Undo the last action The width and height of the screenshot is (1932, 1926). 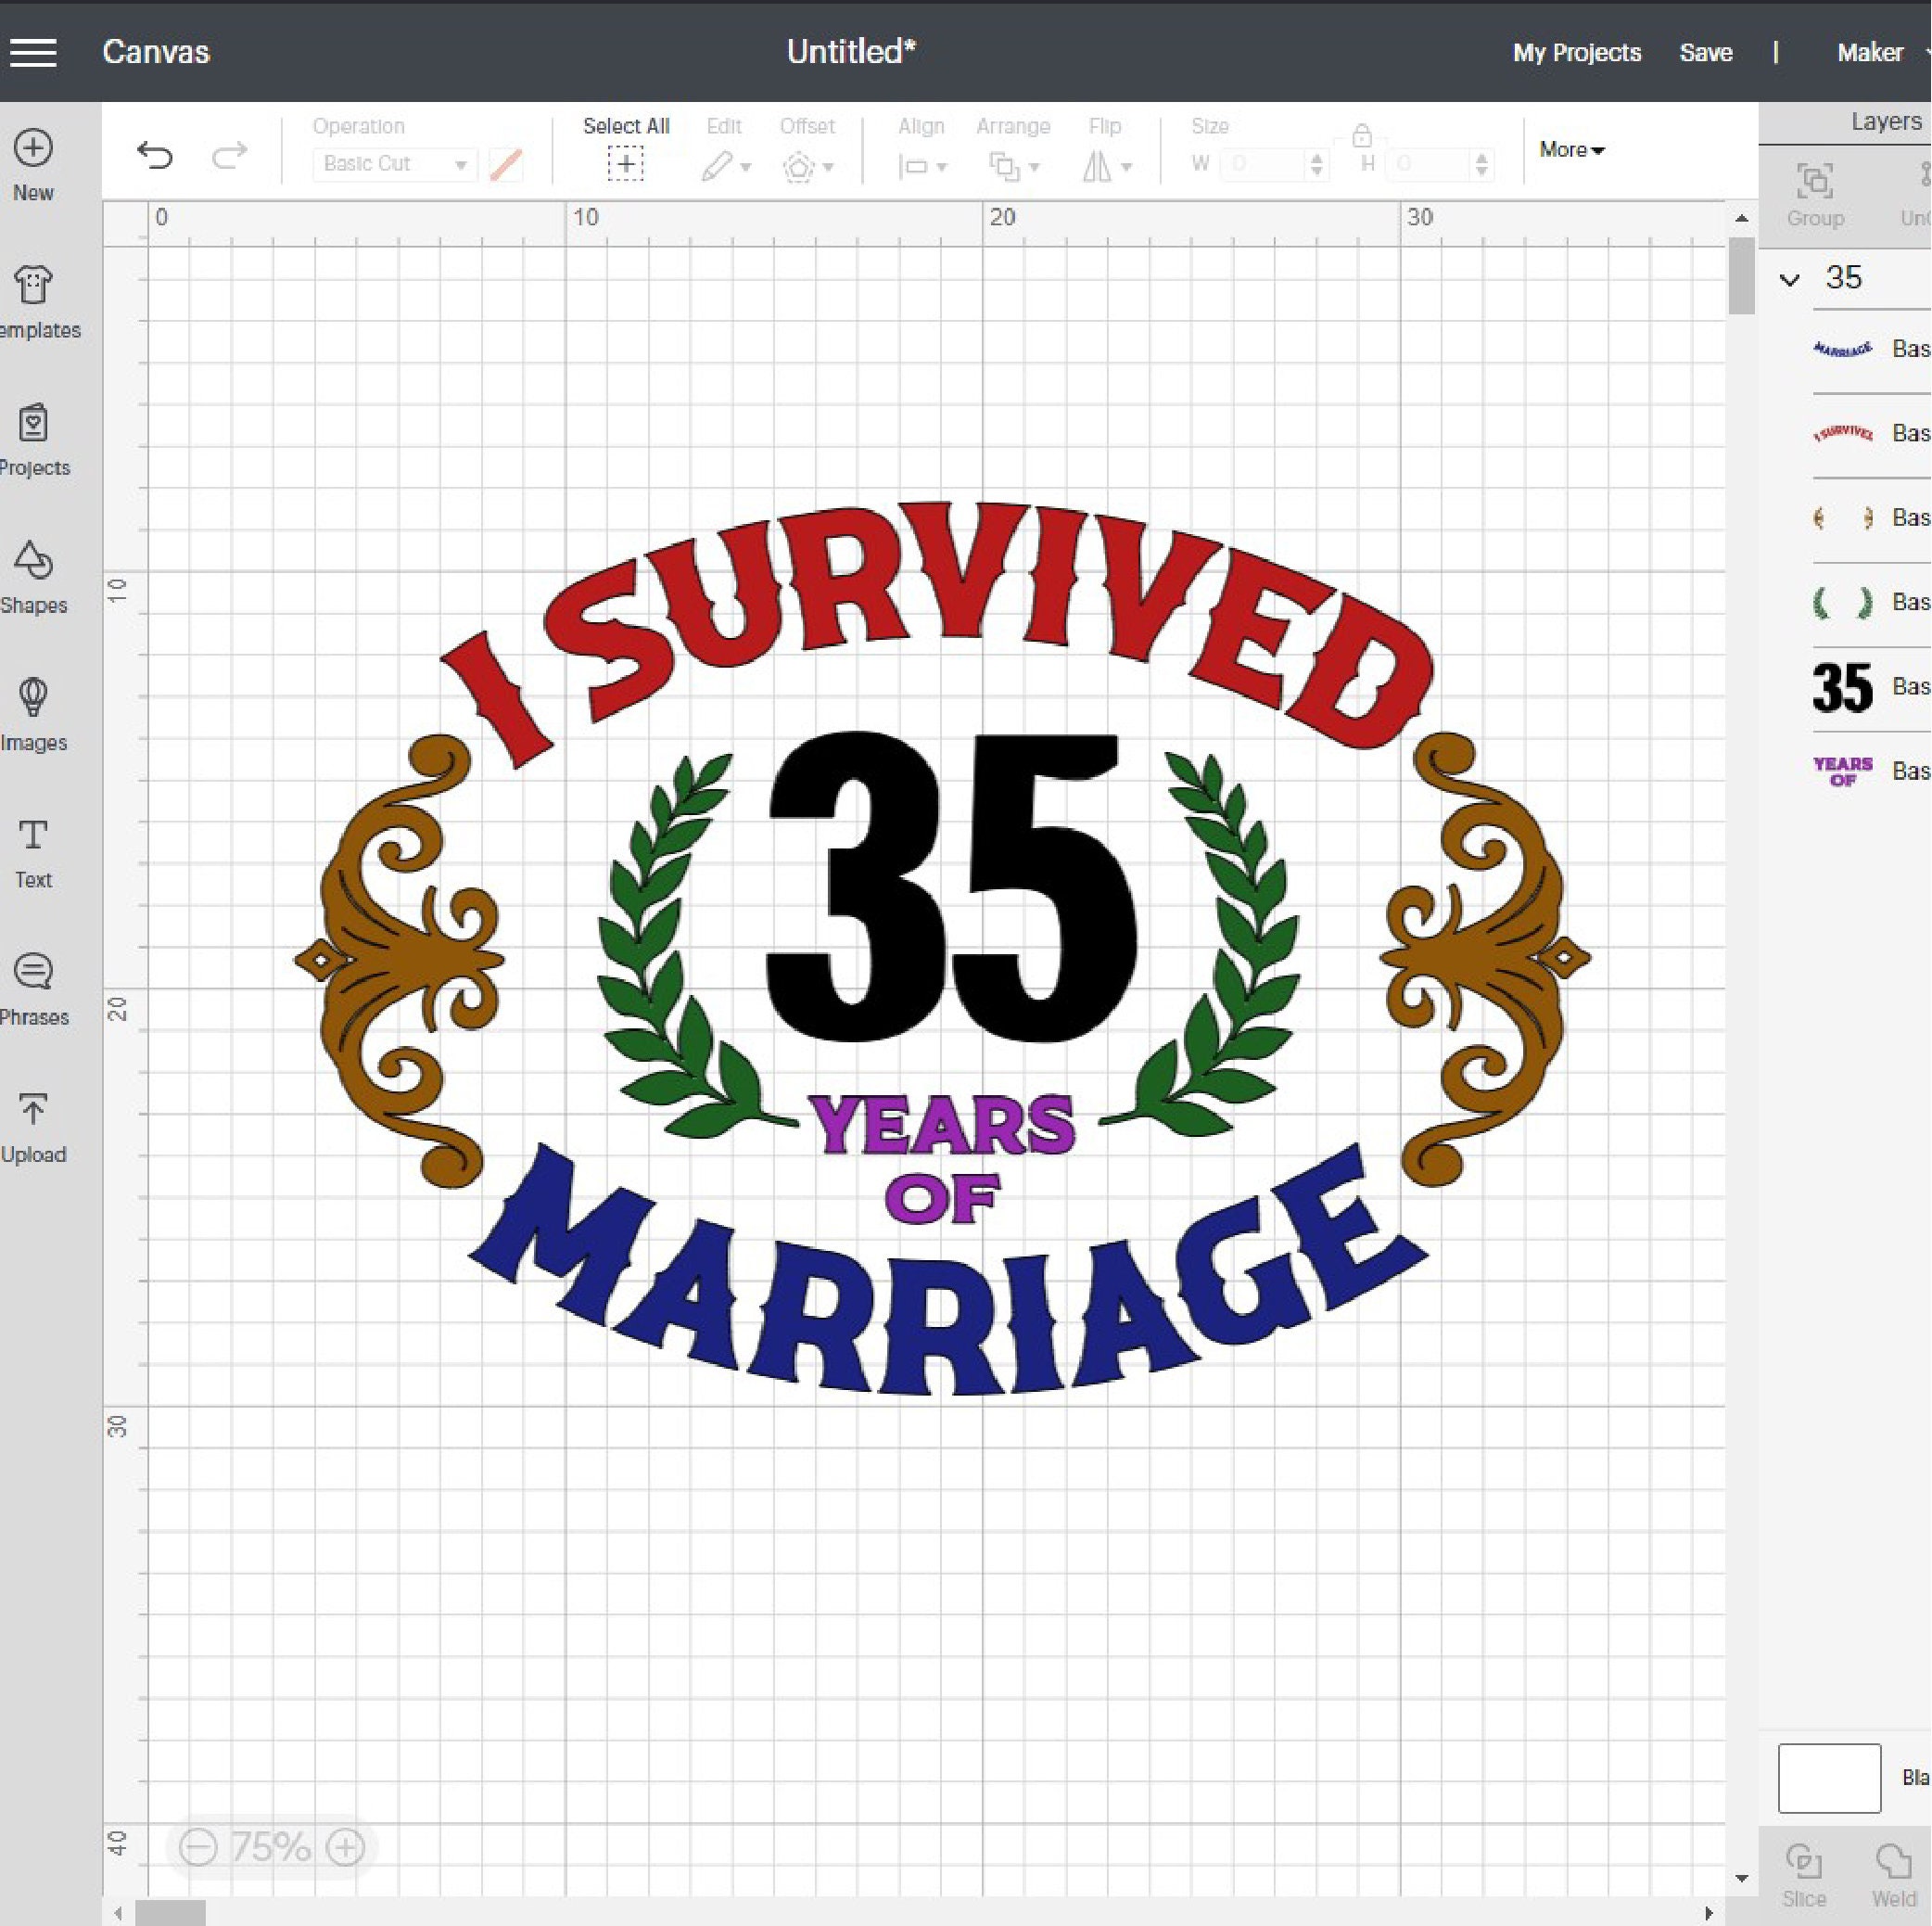[155, 155]
